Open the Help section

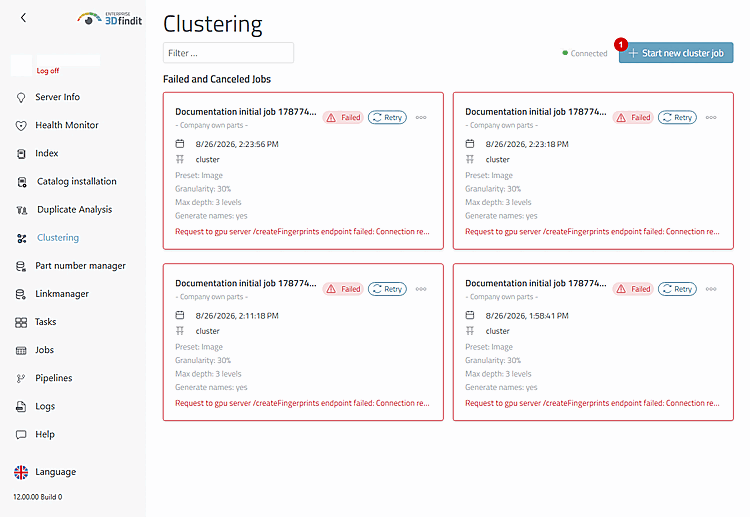coord(45,435)
